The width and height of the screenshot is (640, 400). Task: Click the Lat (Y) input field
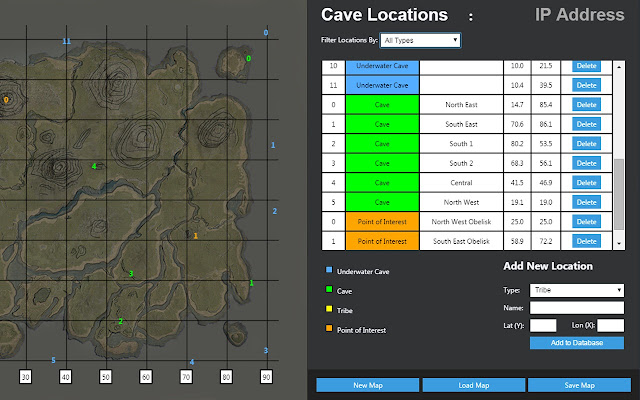543,325
